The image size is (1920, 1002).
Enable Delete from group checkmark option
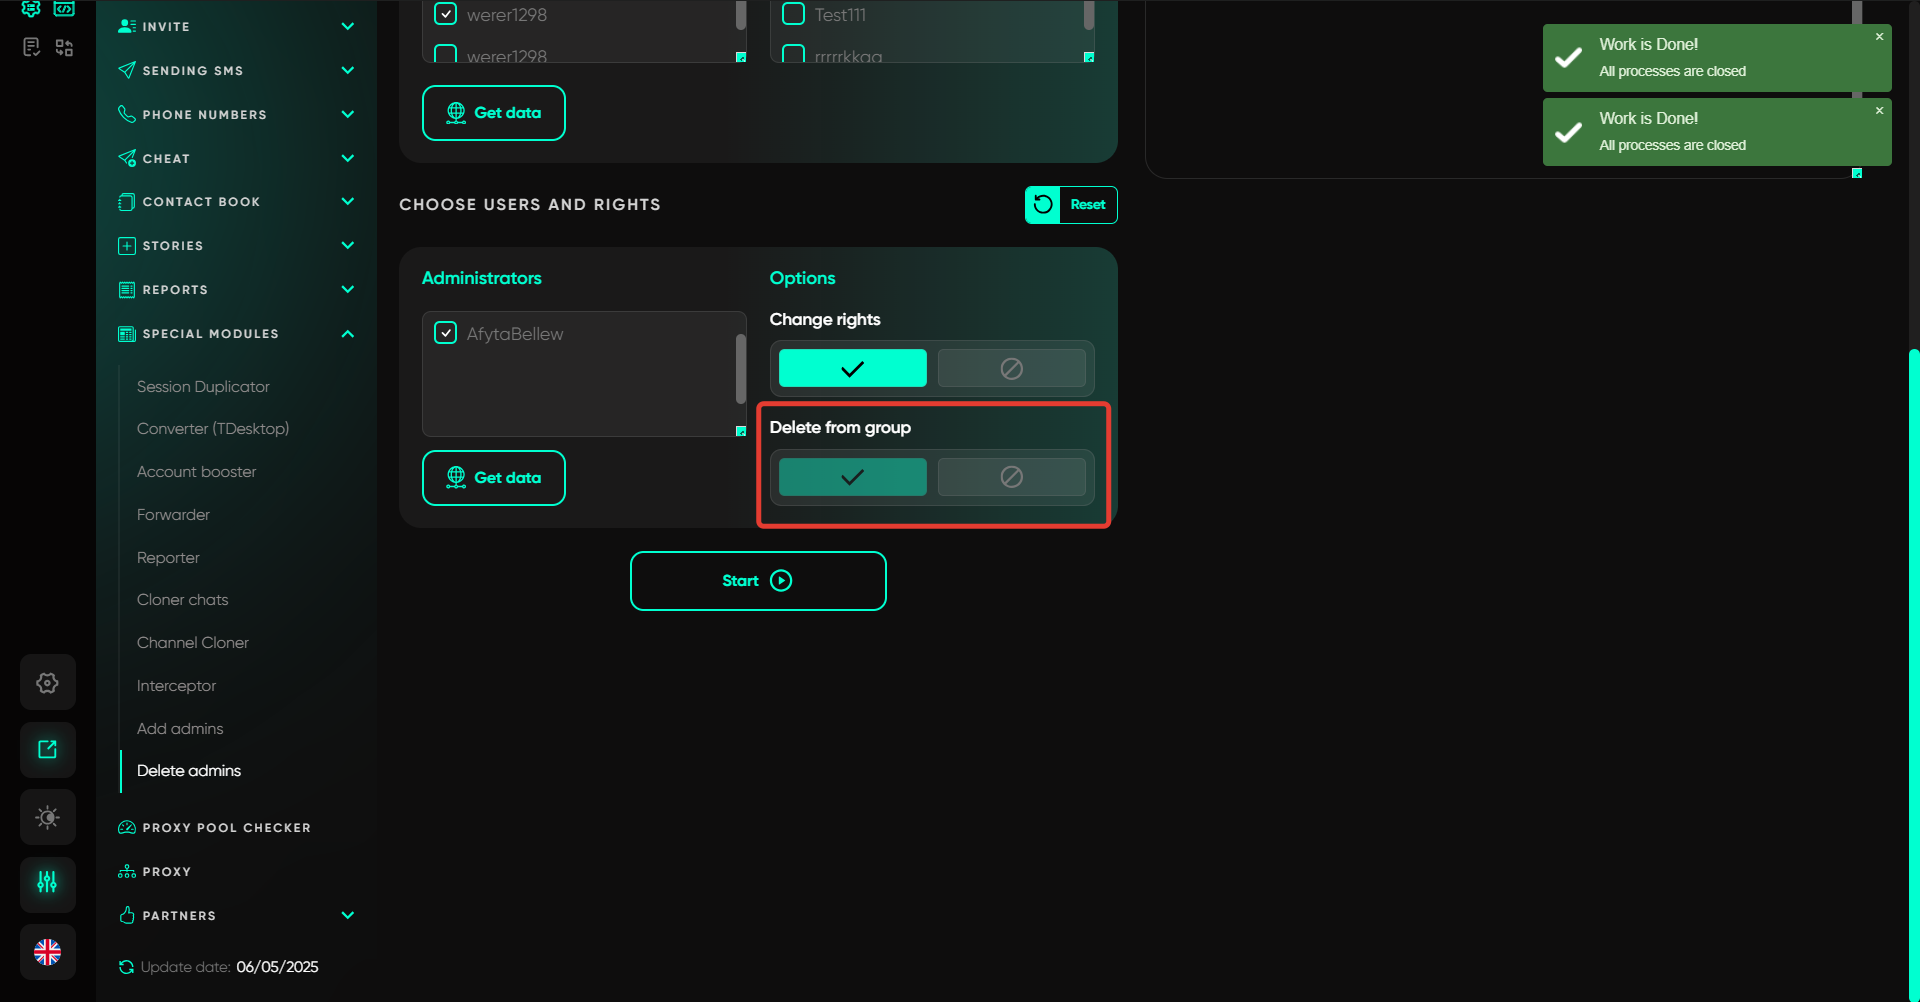(x=852, y=477)
